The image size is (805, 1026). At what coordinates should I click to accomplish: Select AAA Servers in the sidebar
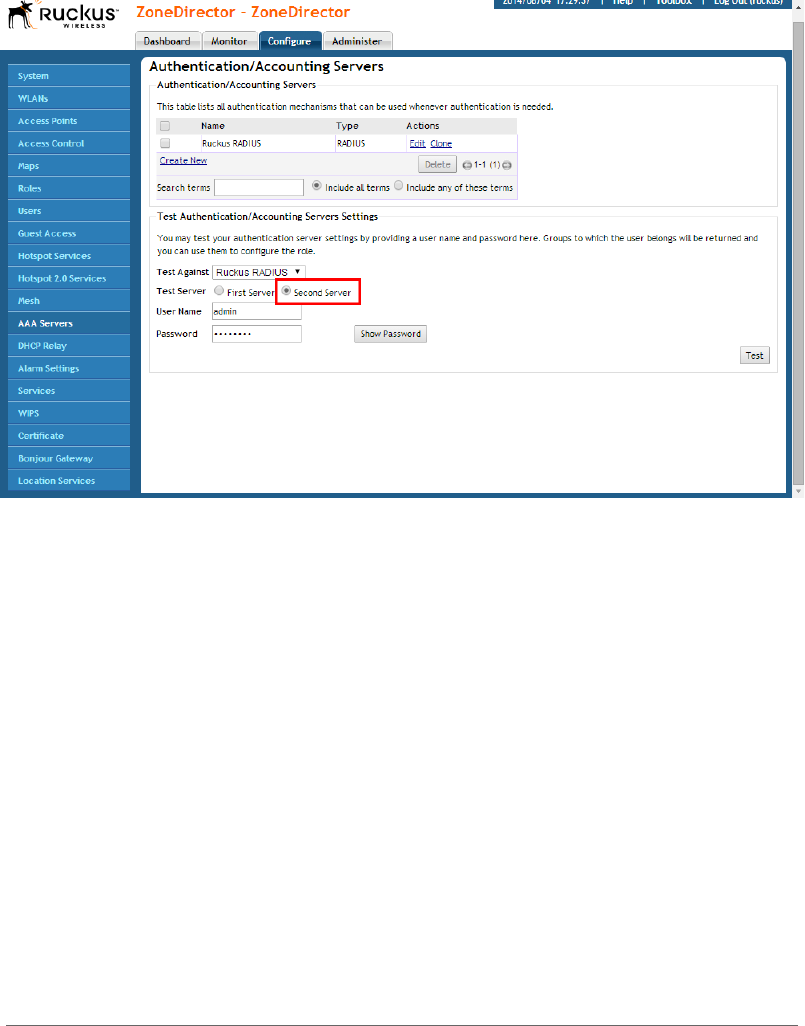point(69,323)
